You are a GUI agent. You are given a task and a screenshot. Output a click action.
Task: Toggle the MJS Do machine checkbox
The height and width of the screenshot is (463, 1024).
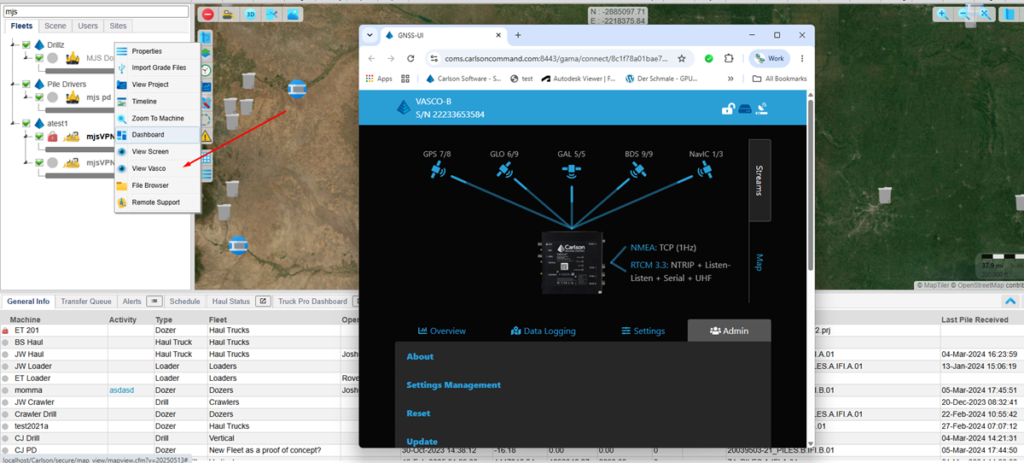pos(39,58)
